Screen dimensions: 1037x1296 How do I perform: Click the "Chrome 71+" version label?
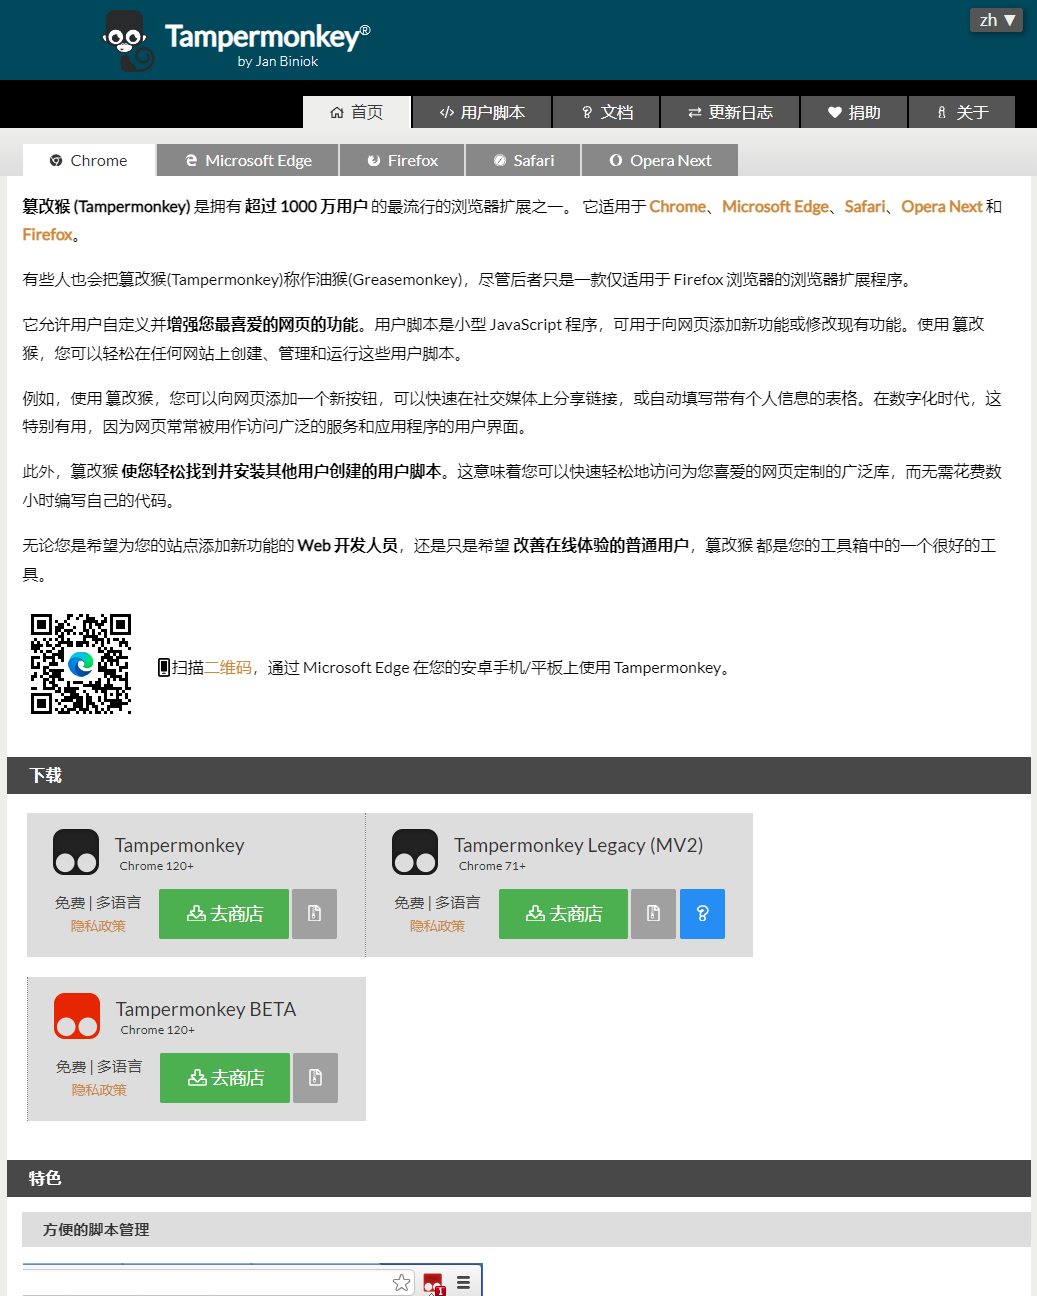point(492,866)
